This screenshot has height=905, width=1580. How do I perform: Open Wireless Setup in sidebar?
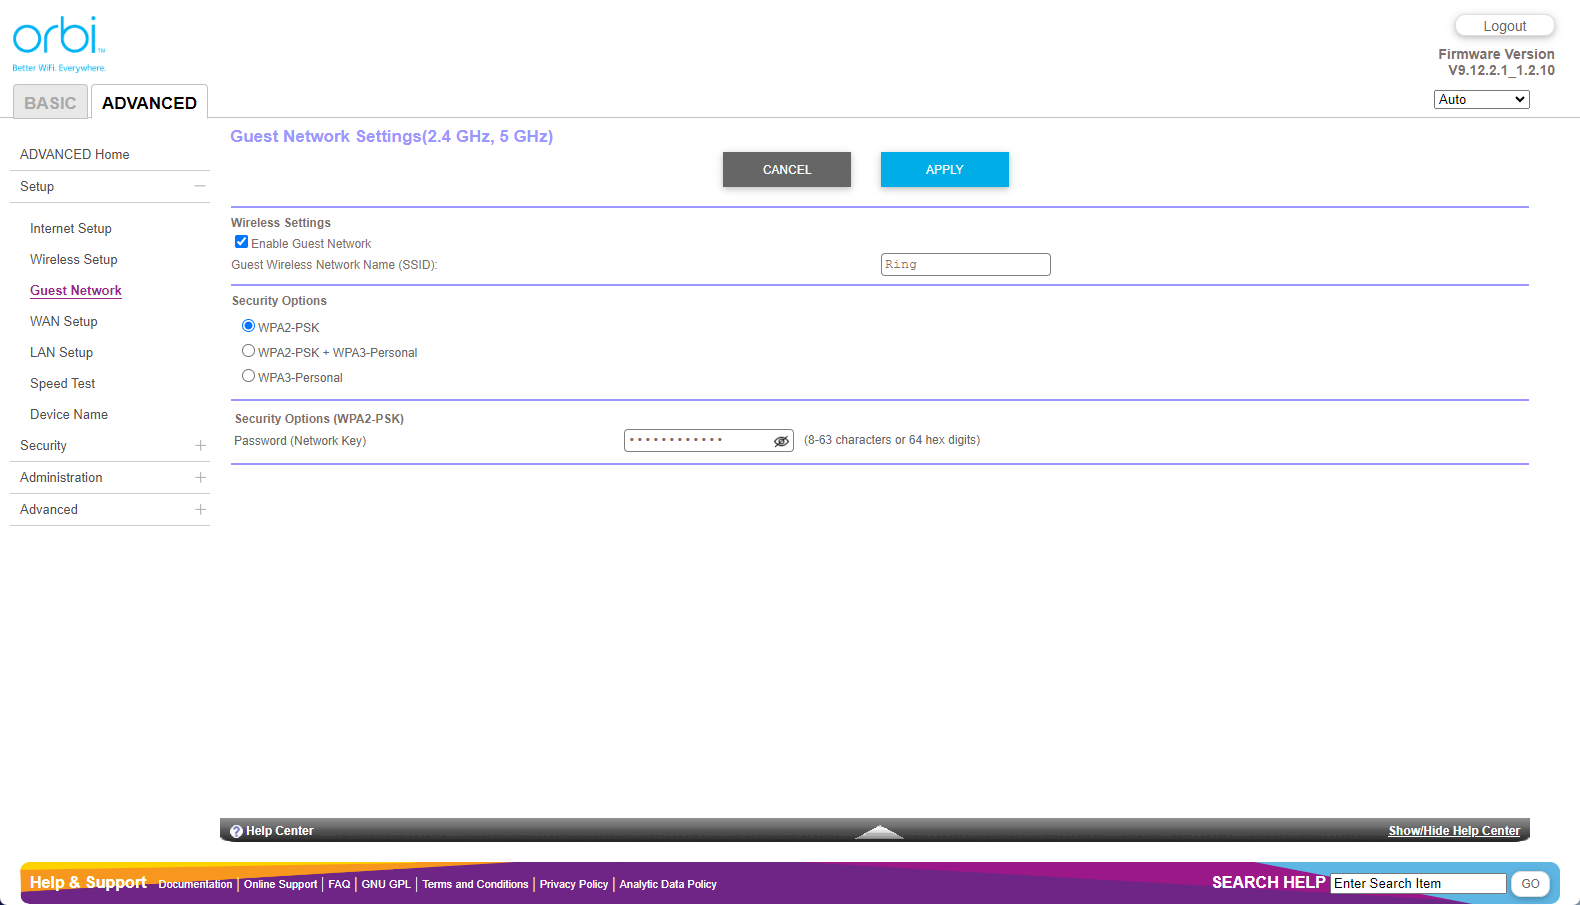74,260
